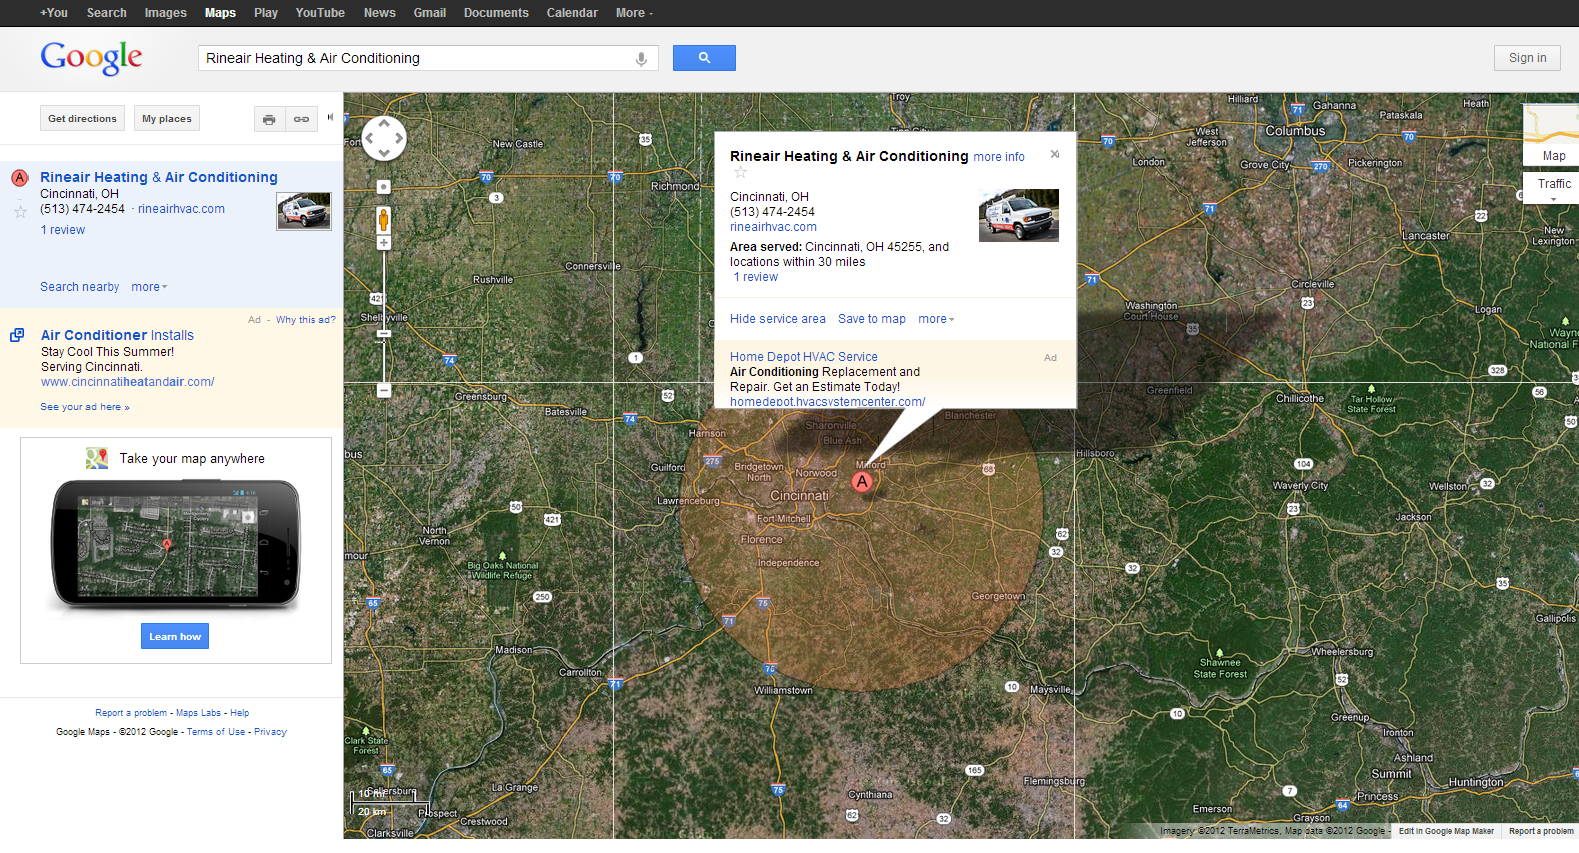Viewport: 1579px width, 853px height.
Task: Open Calendar in the top bar
Action: (x=572, y=13)
